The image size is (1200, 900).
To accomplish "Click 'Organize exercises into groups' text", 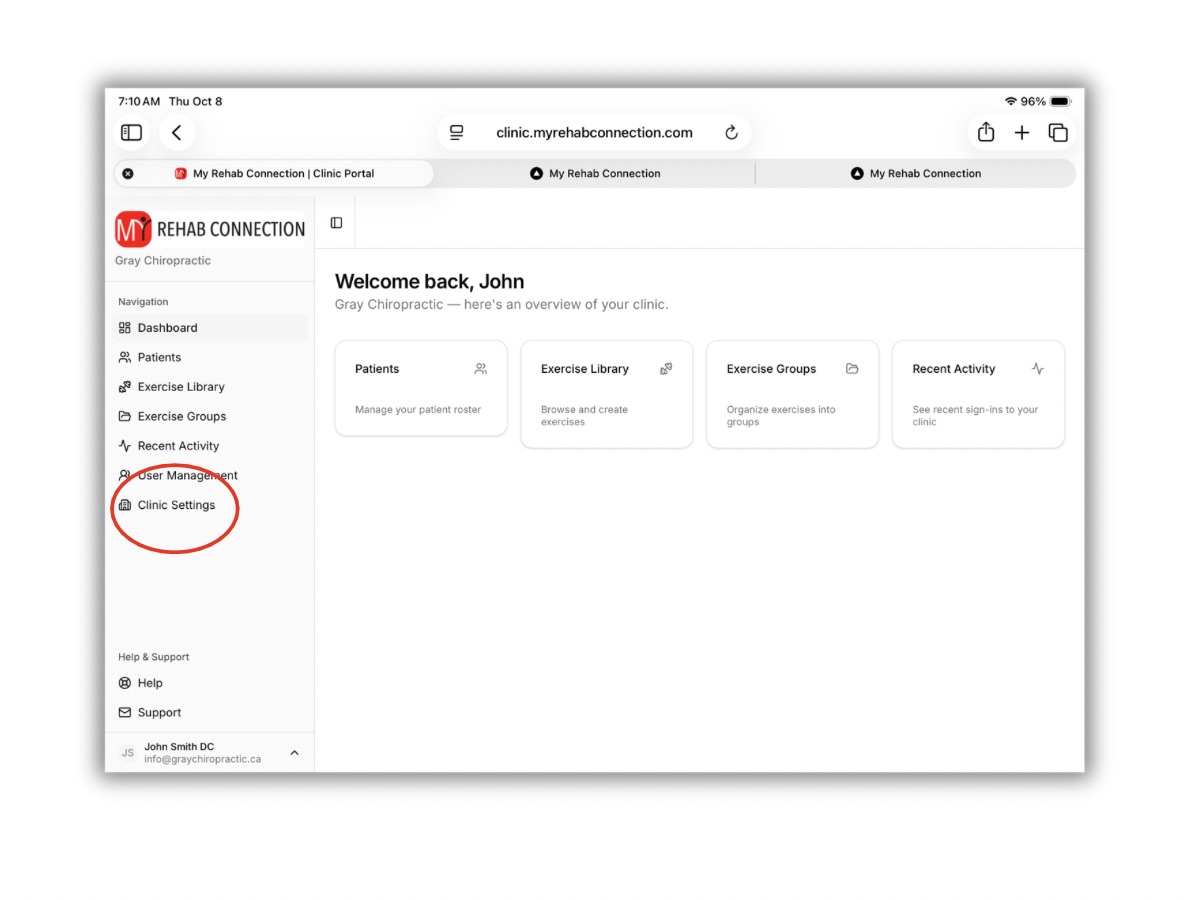I will tap(781, 416).
